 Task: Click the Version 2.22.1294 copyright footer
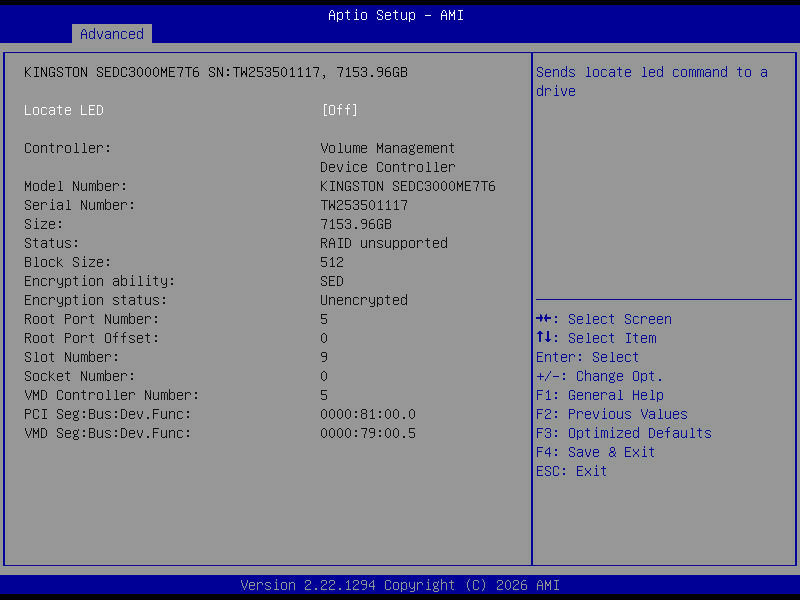coord(400,585)
